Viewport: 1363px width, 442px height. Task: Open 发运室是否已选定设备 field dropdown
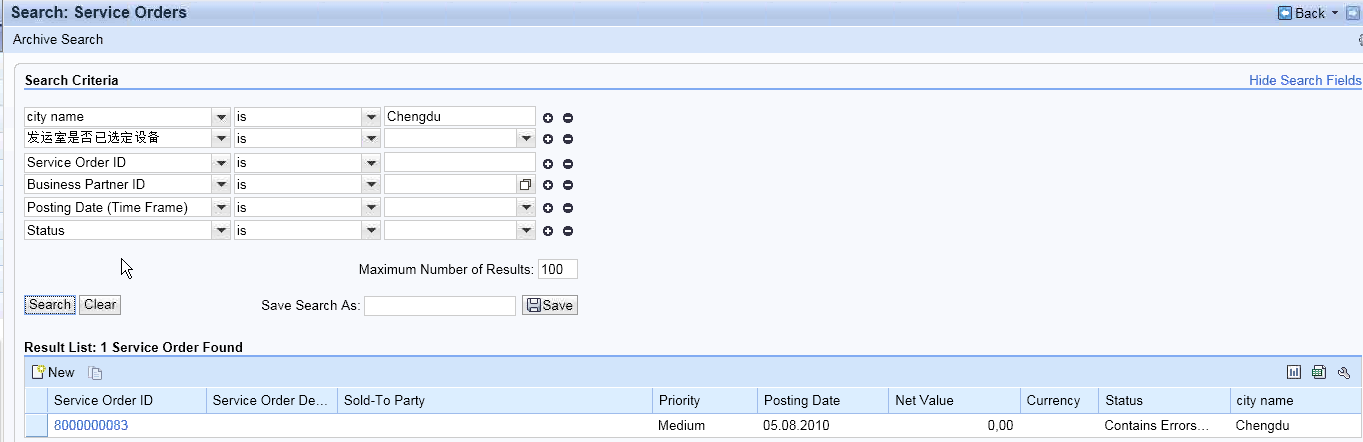tap(221, 138)
